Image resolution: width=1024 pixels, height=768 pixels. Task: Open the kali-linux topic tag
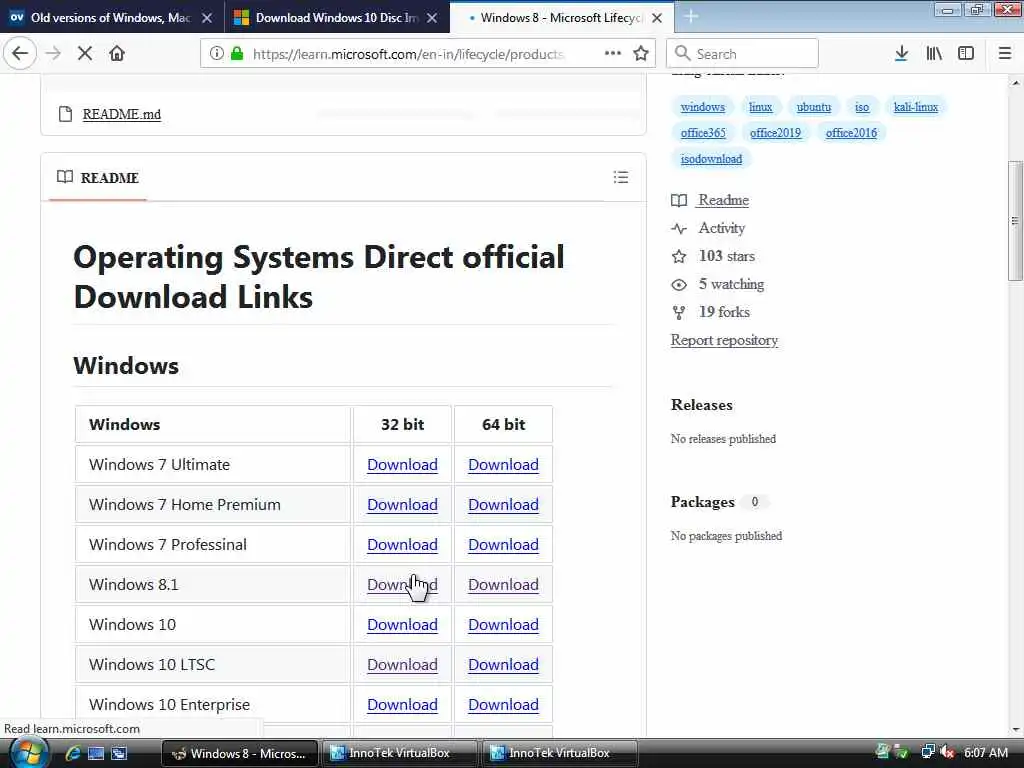pos(916,107)
